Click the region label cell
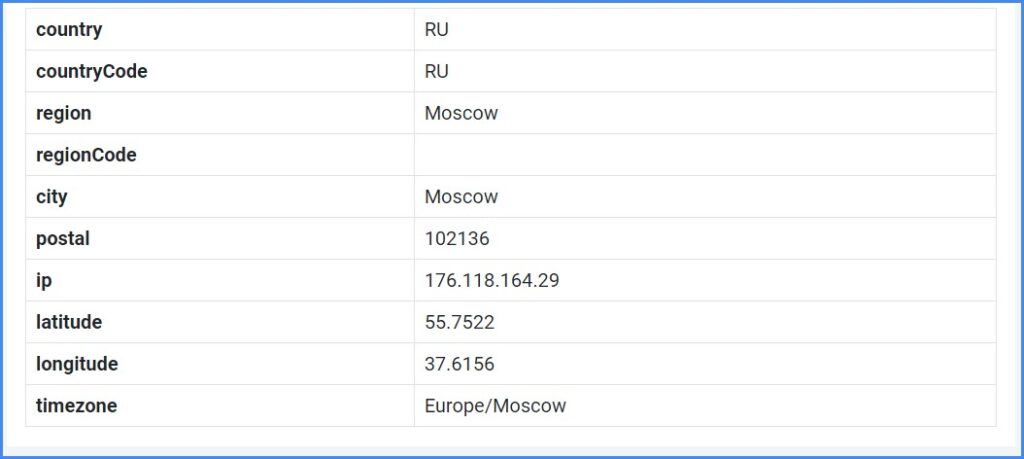This screenshot has height=459, width=1024. [219, 113]
